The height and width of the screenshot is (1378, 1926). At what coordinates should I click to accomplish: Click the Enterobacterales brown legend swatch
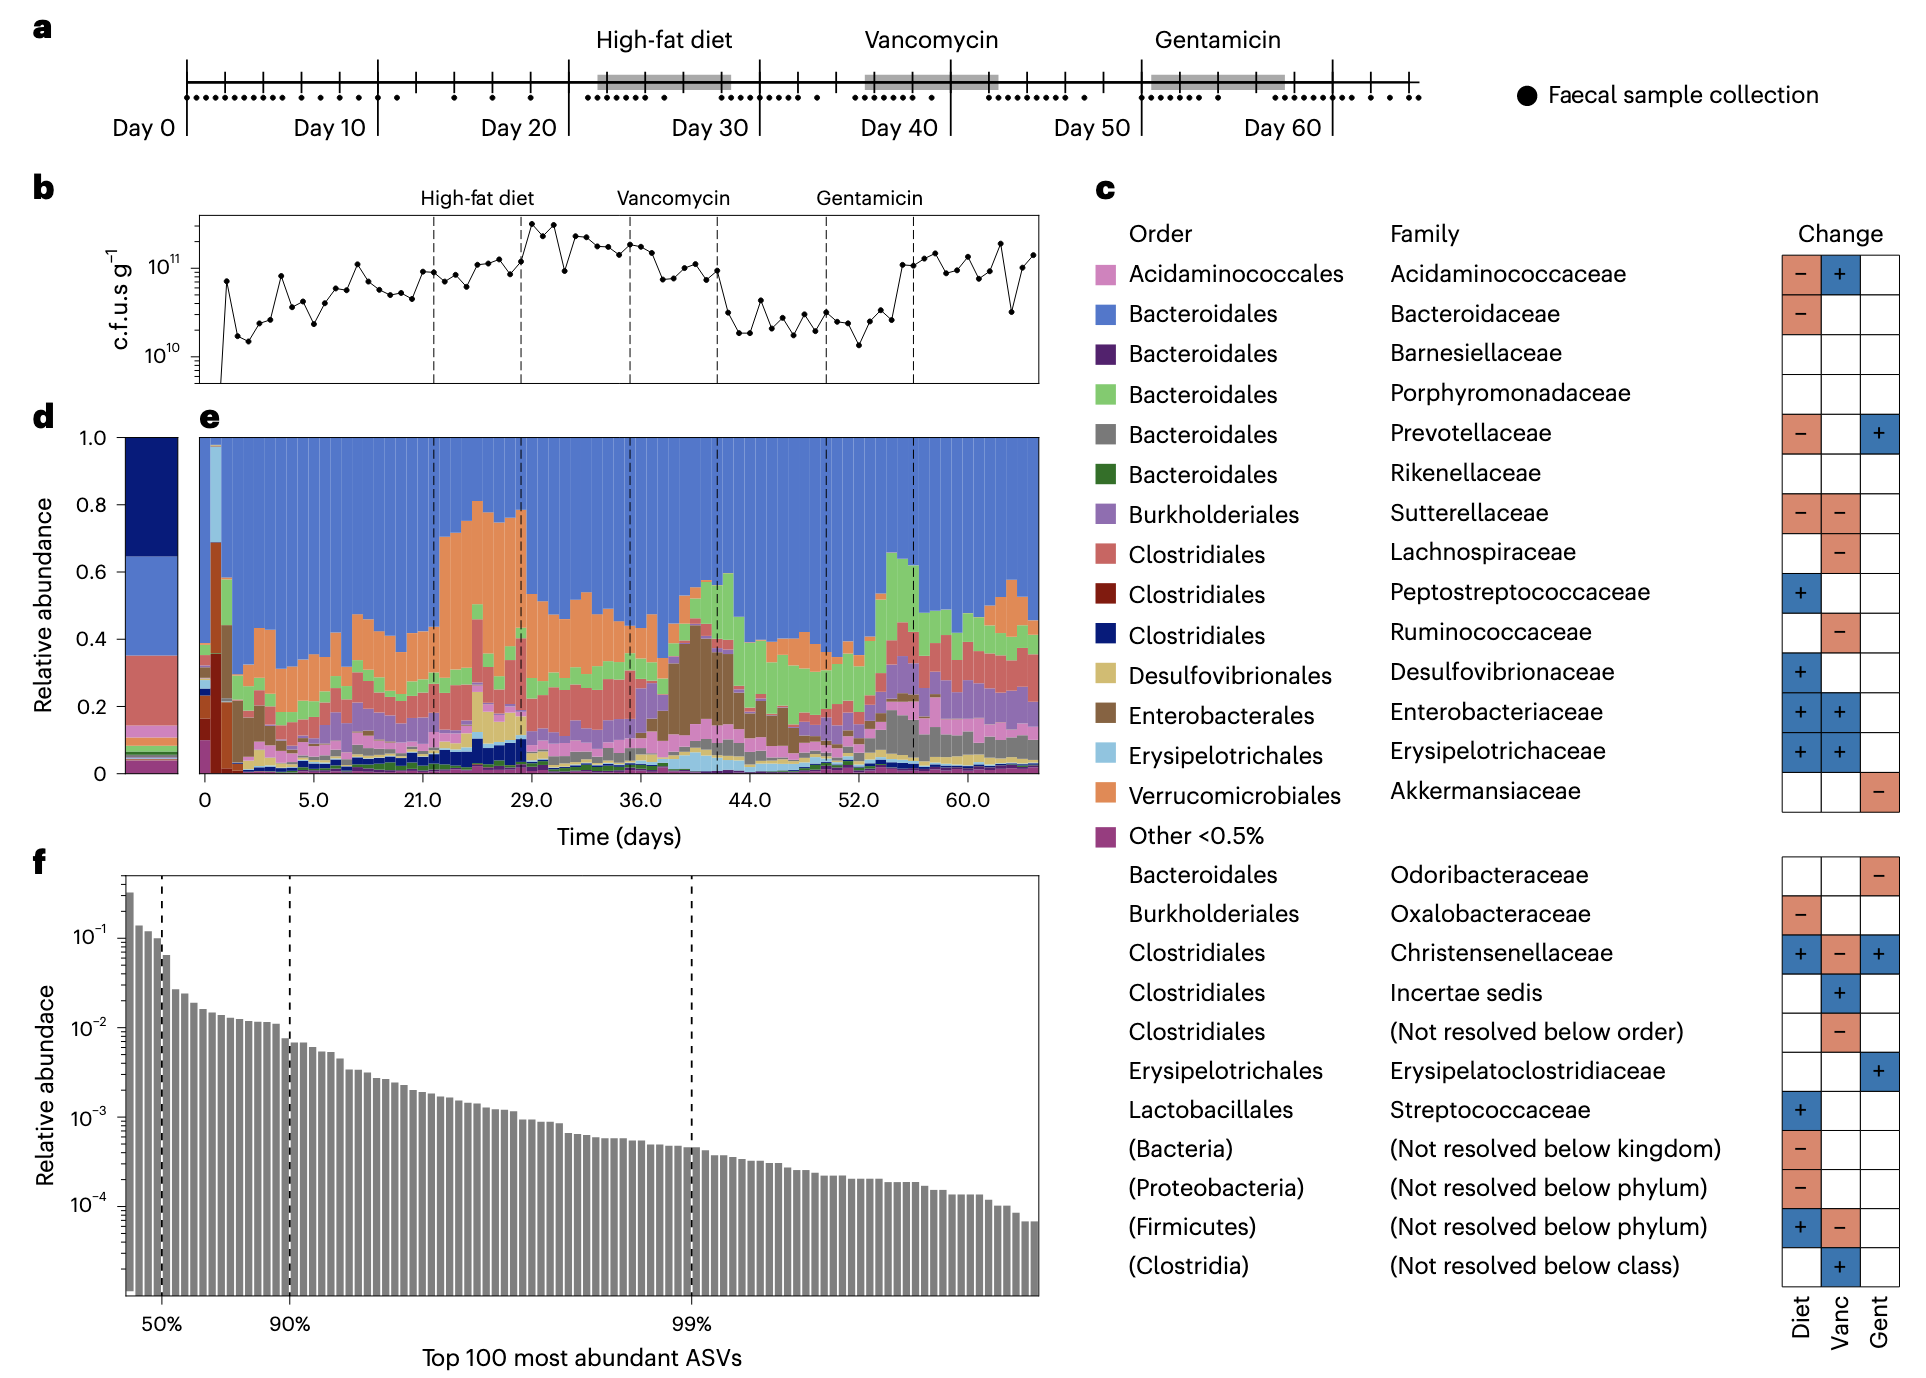1105,713
